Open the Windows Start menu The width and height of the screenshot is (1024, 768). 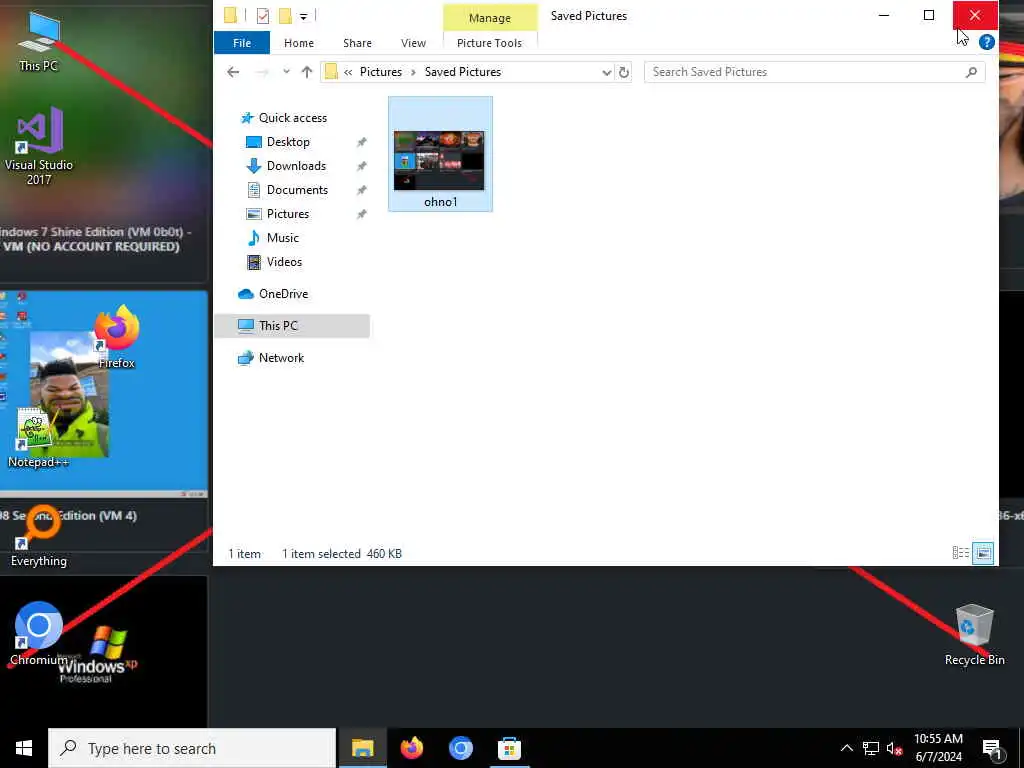point(24,748)
